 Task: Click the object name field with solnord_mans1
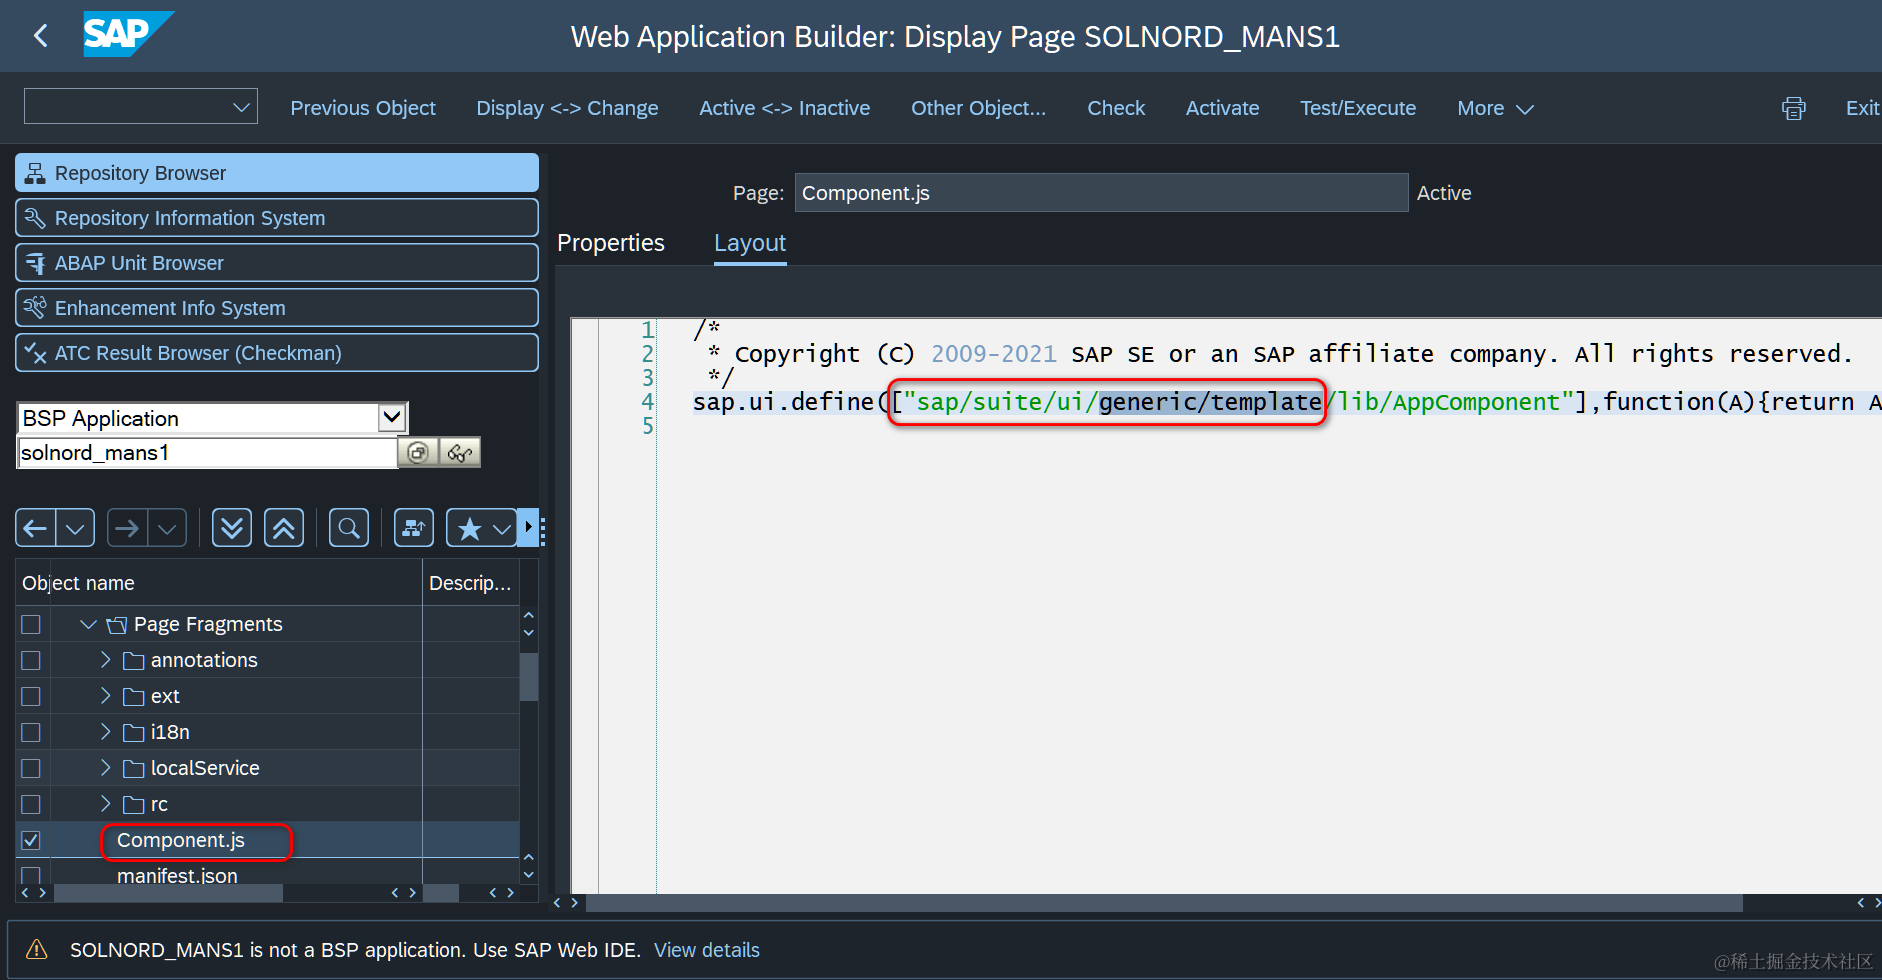click(208, 452)
